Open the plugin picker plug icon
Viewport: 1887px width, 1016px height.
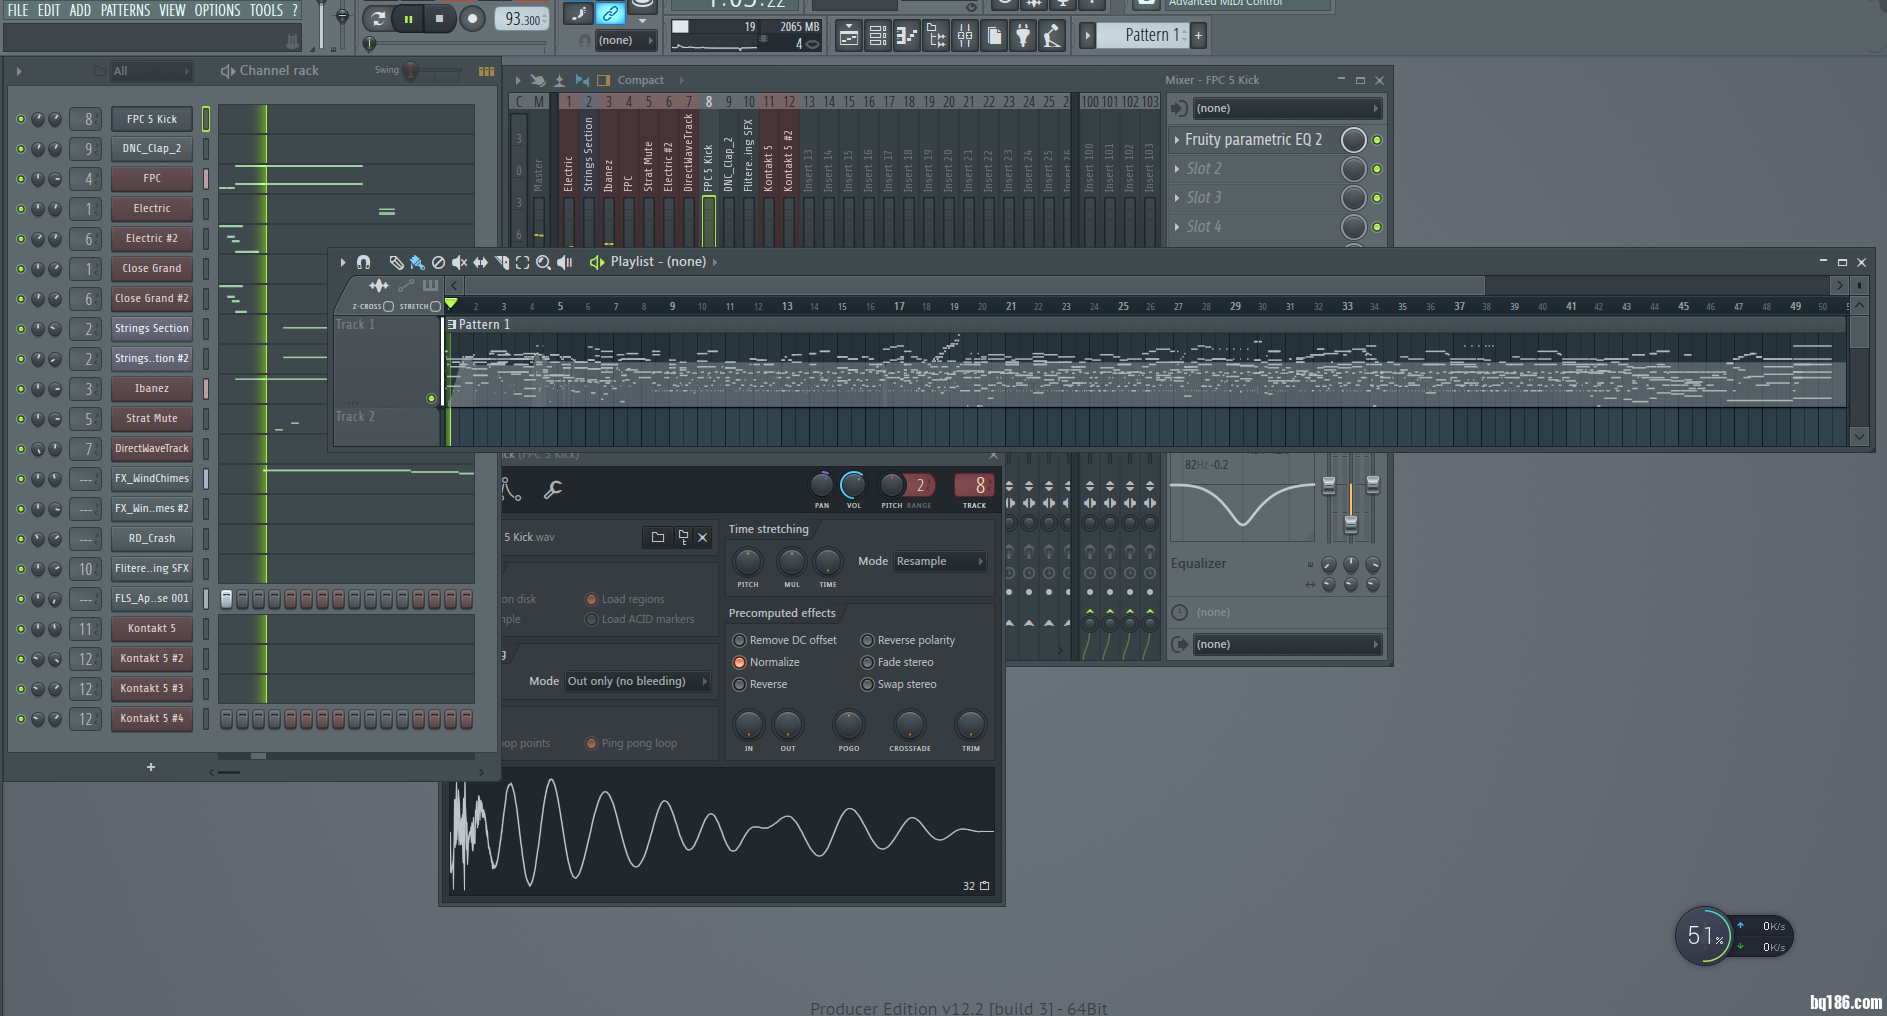pos(1023,37)
